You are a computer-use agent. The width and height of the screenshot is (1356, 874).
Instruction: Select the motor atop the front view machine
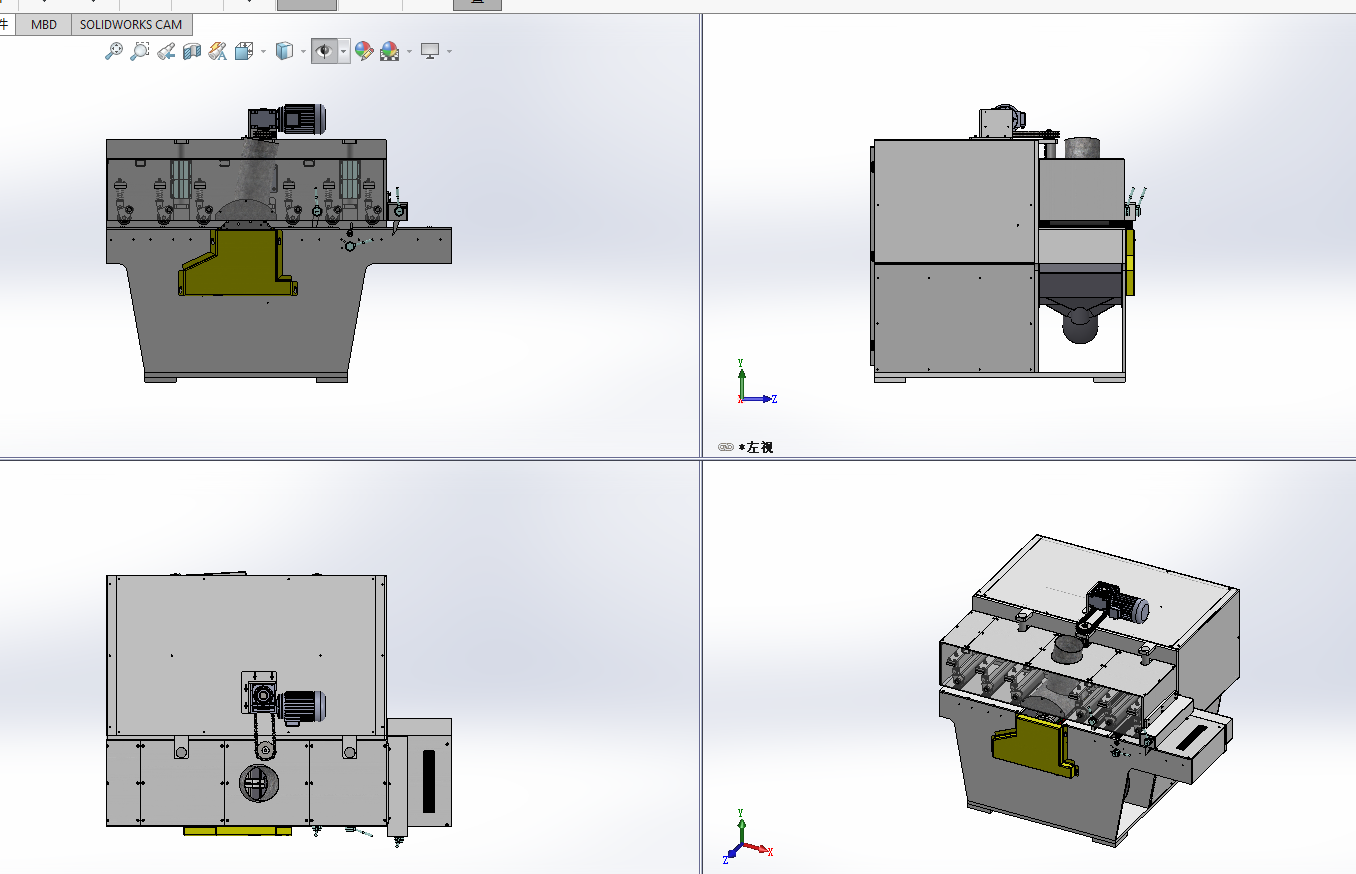301,119
